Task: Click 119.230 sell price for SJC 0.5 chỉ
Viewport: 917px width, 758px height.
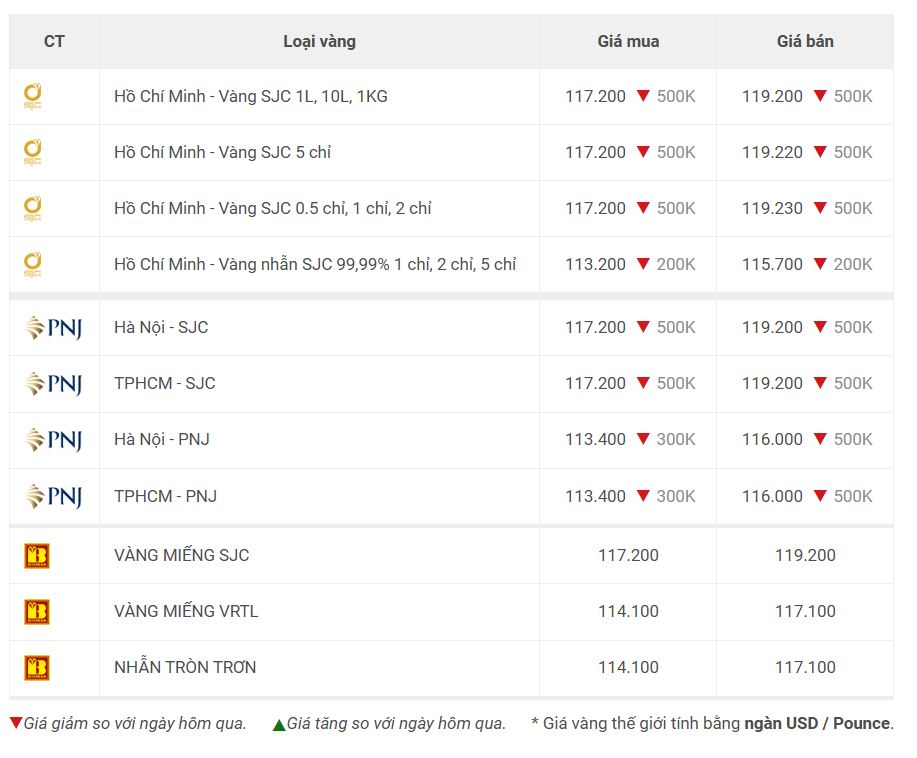Action: pyautogui.click(x=772, y=208)
